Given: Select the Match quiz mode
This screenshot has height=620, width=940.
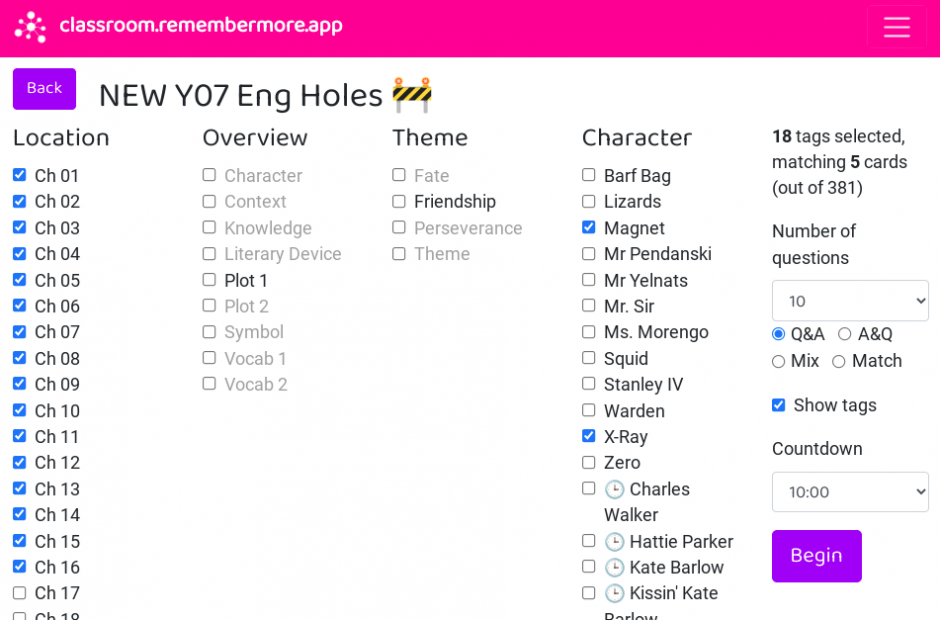Looking at the screenshot, I should pyautogui.click(x=839, y=361).
